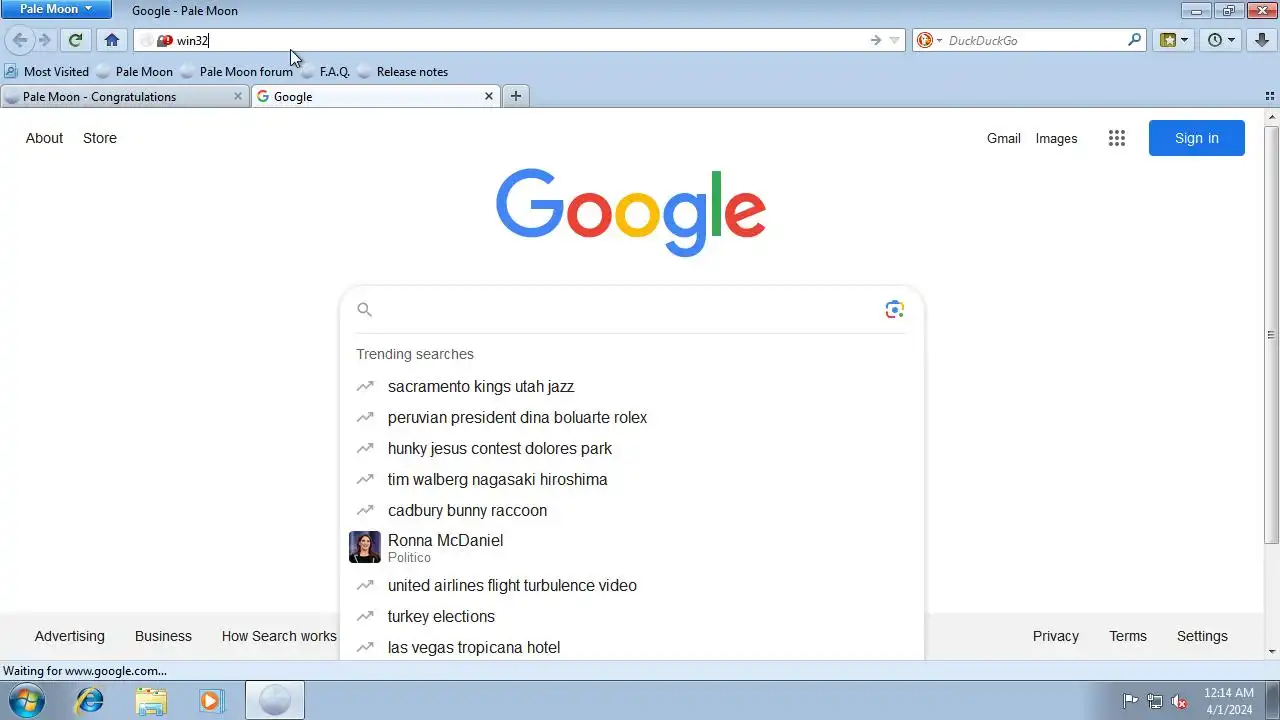Click the Forward navigation arrow

[x=45, y=40]
